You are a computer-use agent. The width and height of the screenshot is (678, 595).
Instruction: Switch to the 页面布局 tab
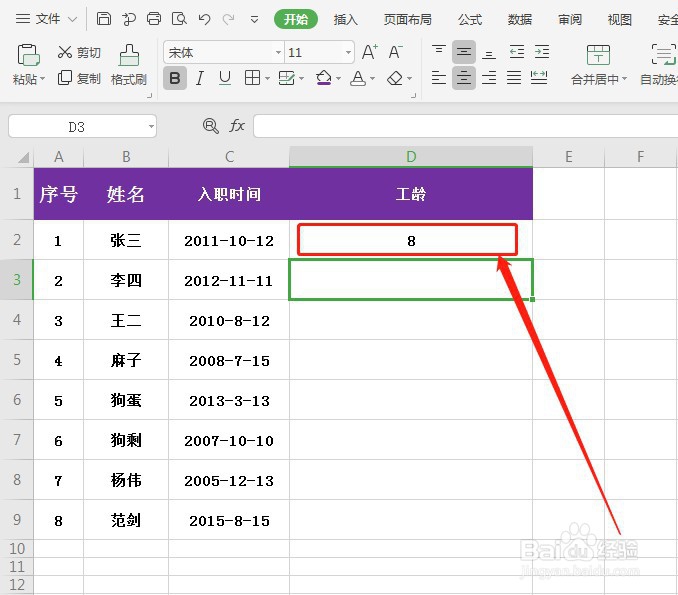tap(407, 19)
